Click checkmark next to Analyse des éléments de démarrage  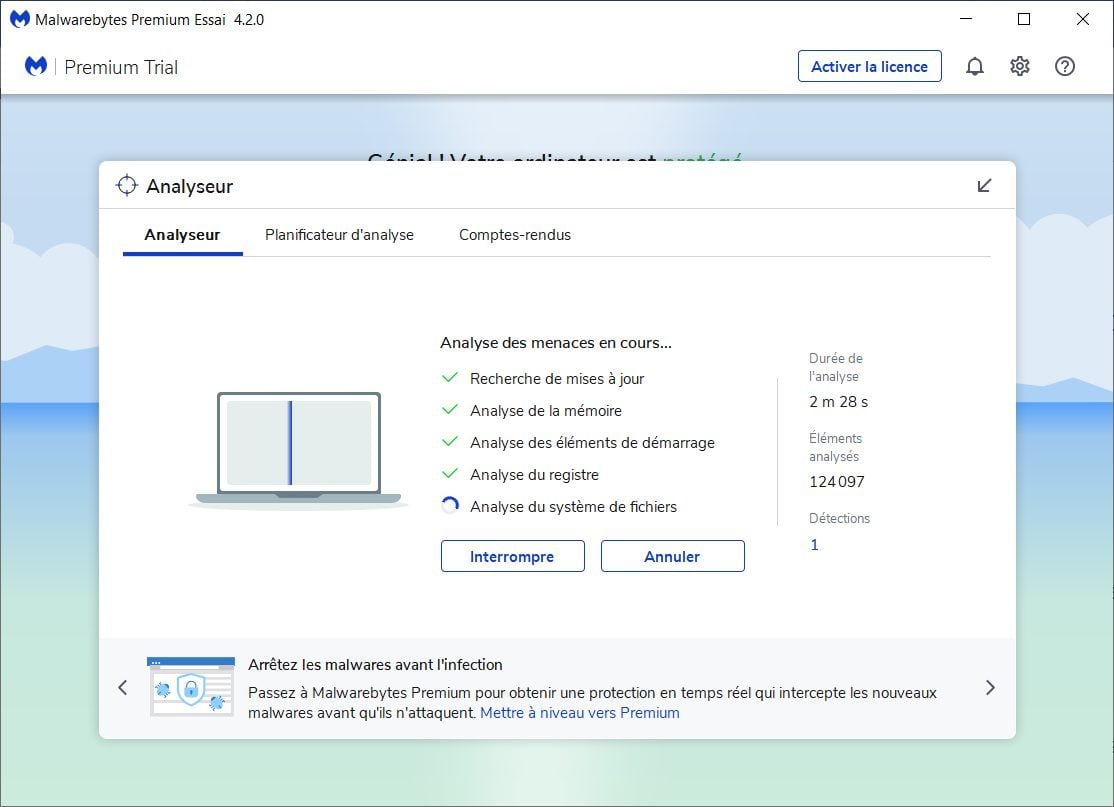450,441
